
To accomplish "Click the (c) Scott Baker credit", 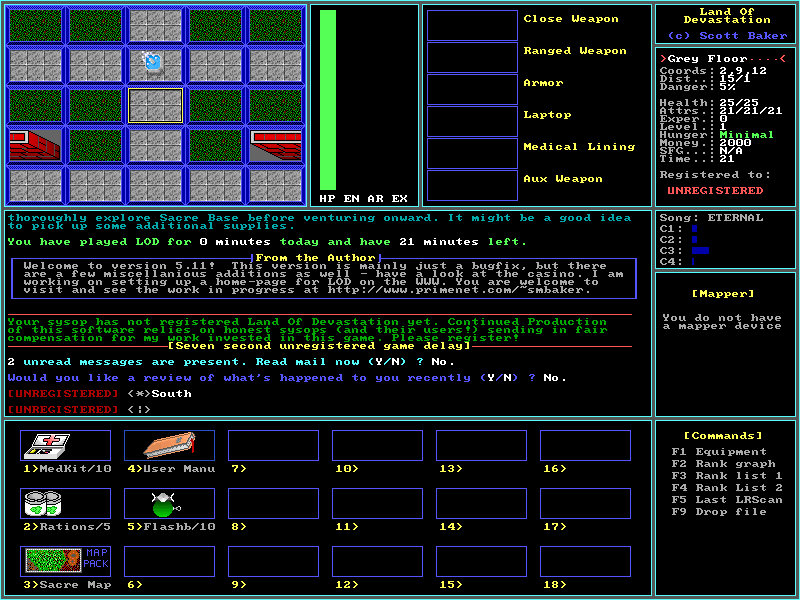I will (727, 36).
